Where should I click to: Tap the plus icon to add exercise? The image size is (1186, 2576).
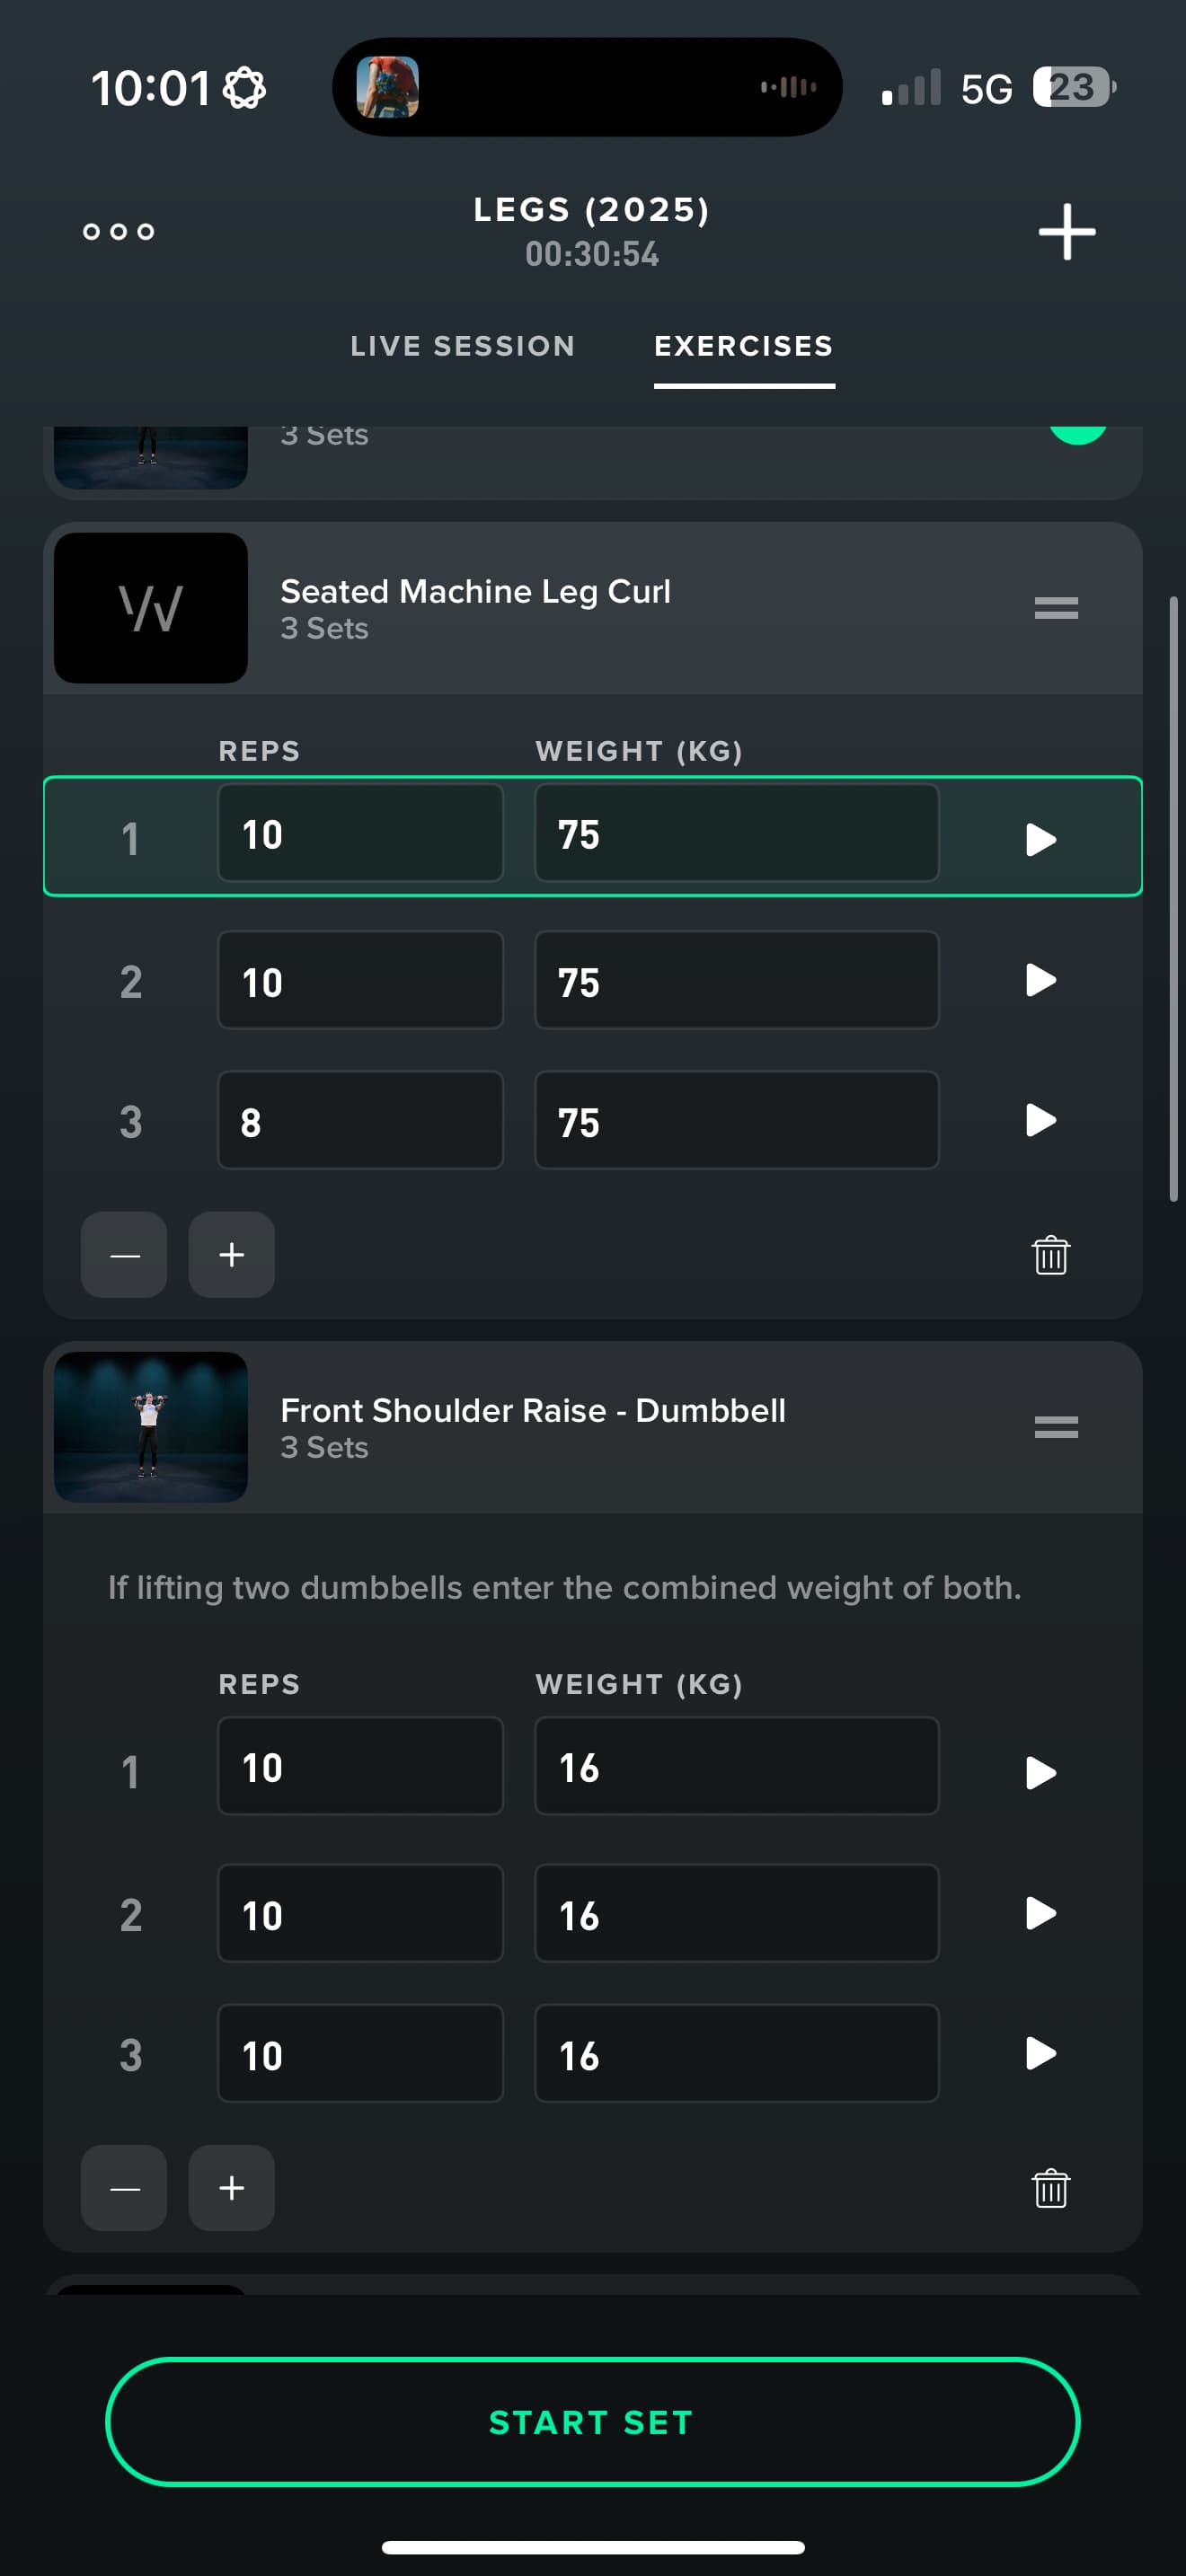click(x=1066, y=231)
